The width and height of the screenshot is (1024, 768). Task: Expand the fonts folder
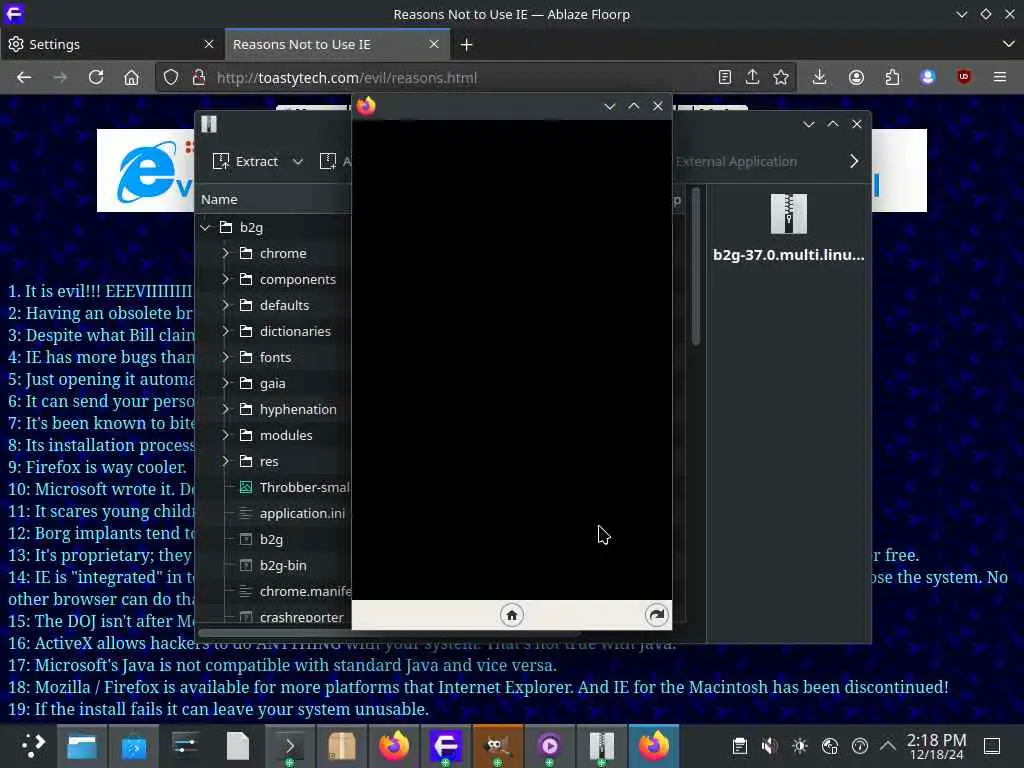point(225,357)
